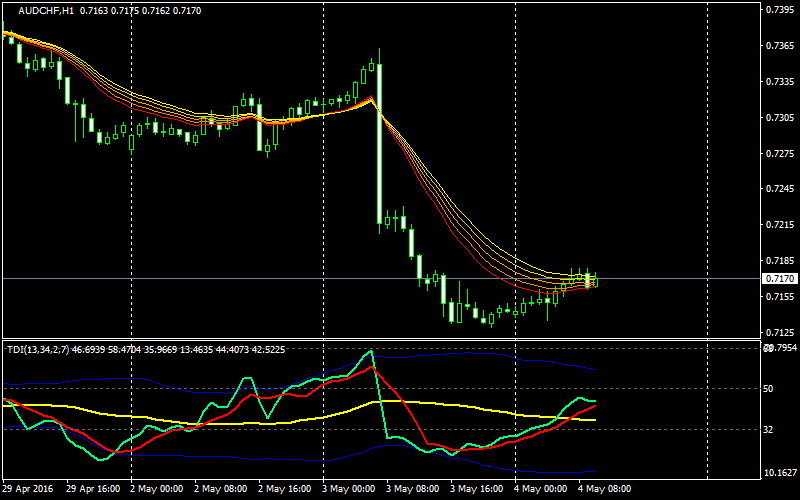800x500 pixels.
Task: Click the 10.1627 indicator scale minimum label
Action: pos(778,473)
